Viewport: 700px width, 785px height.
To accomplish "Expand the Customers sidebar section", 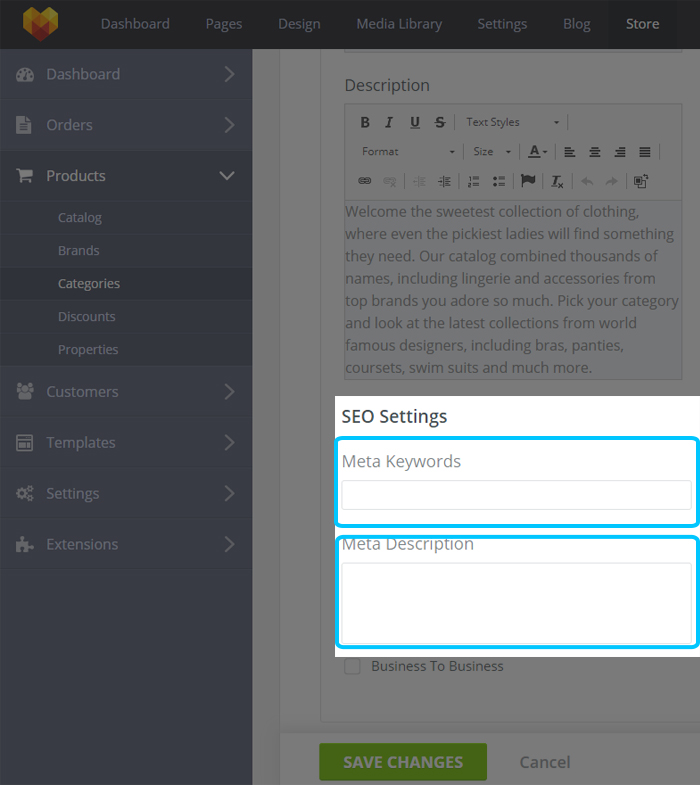I will click(x=126, y=391).
